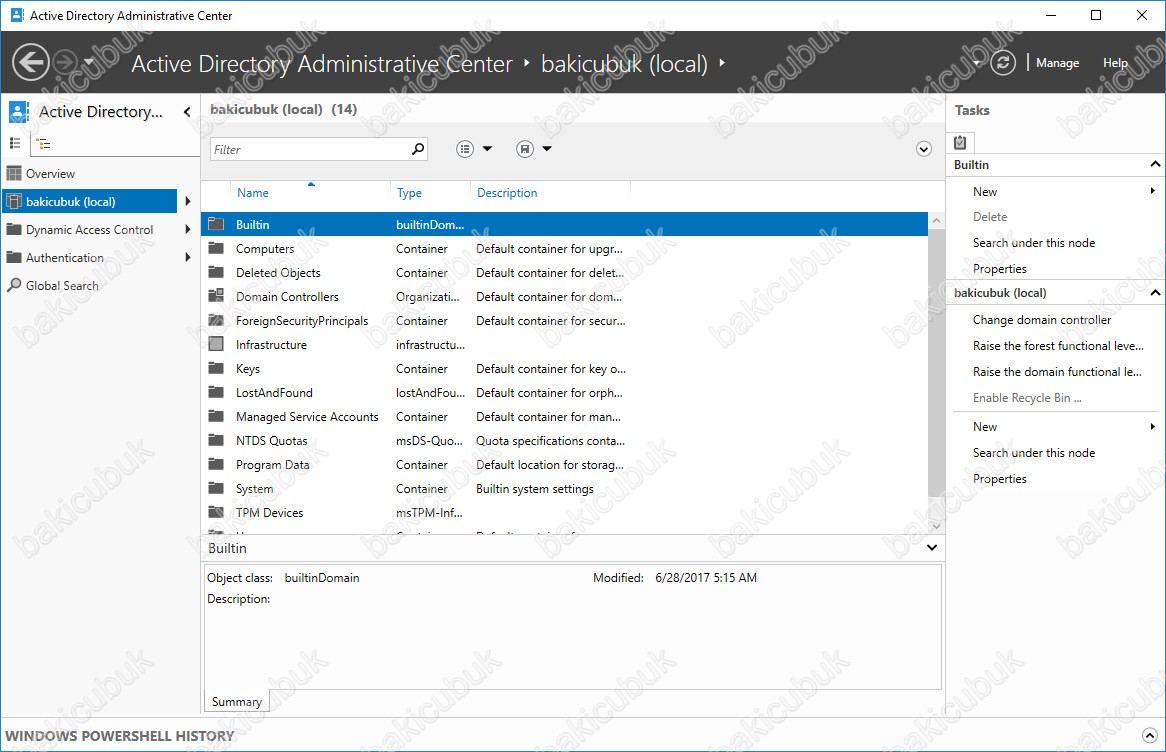
Task: Sort the list by Description column
Action: tap(507, 193)
